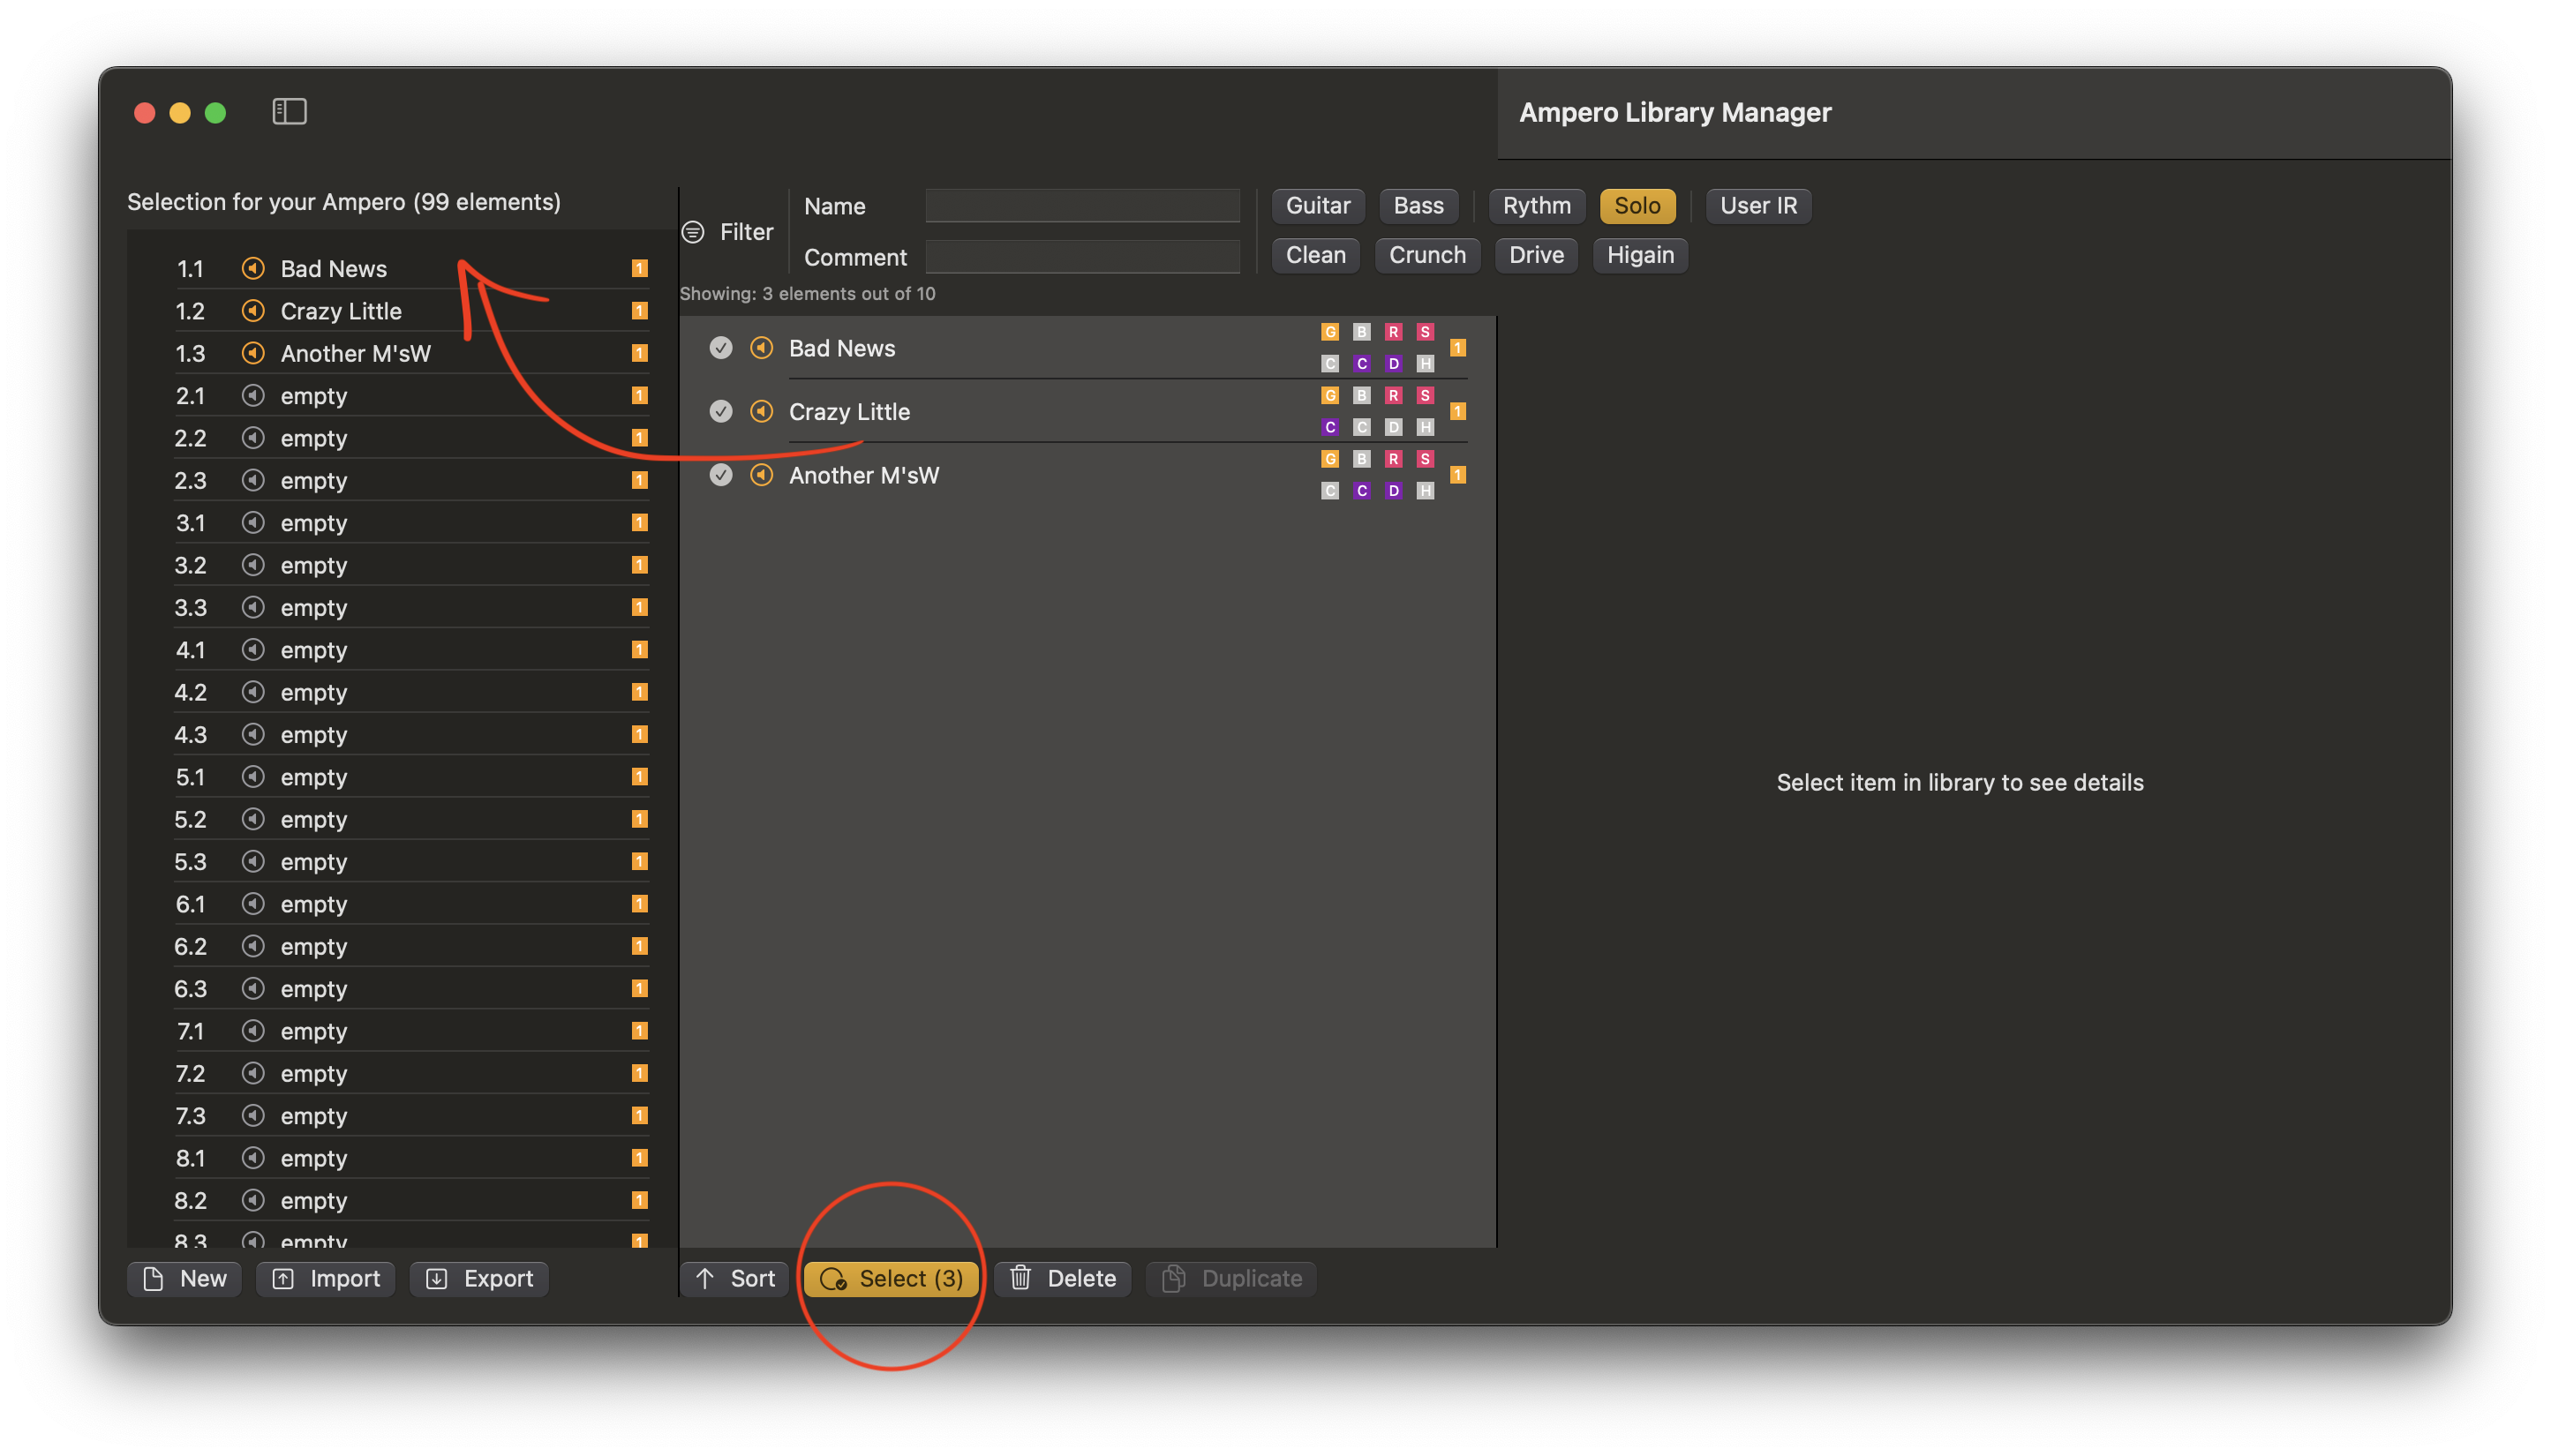Click the Filter icon

coord(693,232)
